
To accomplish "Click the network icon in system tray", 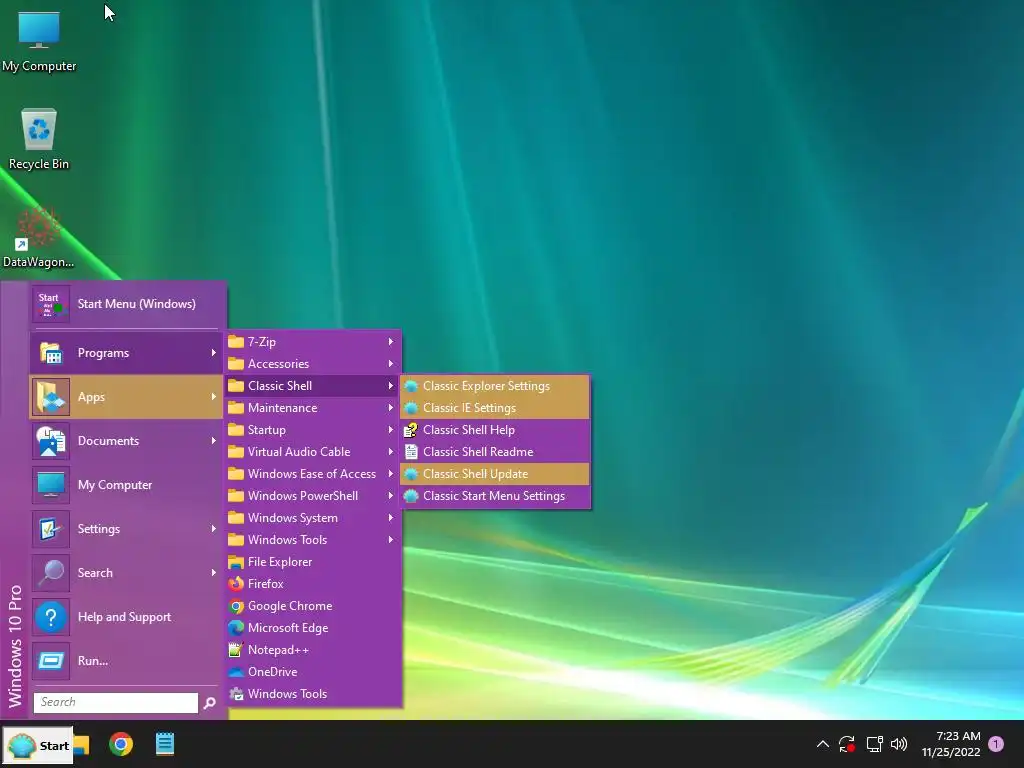I will (874, 744).
